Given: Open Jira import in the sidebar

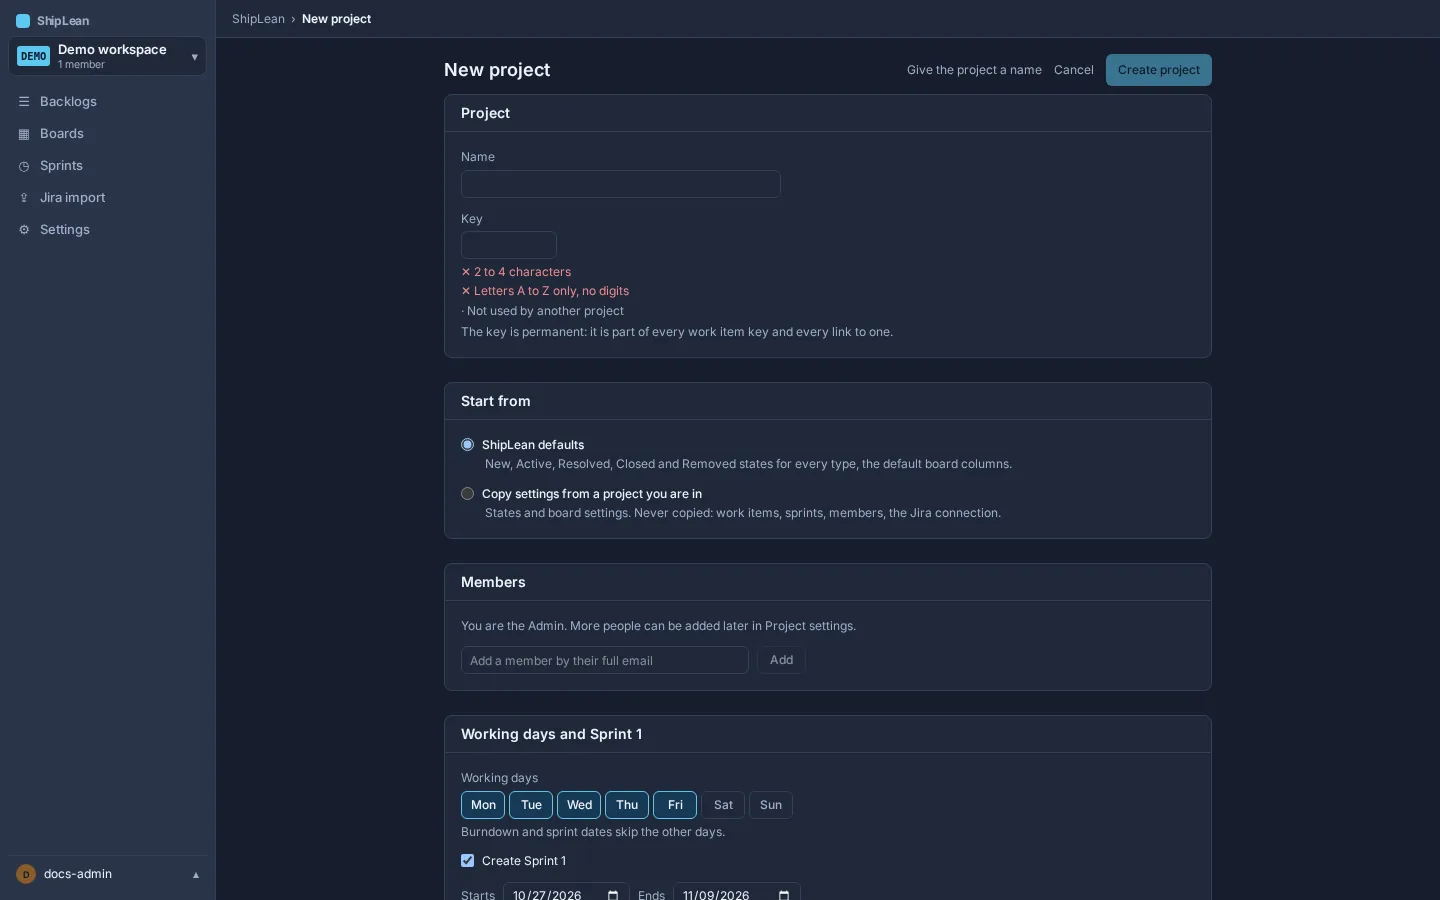Looking at the screenshot, I should pos(108,198).
